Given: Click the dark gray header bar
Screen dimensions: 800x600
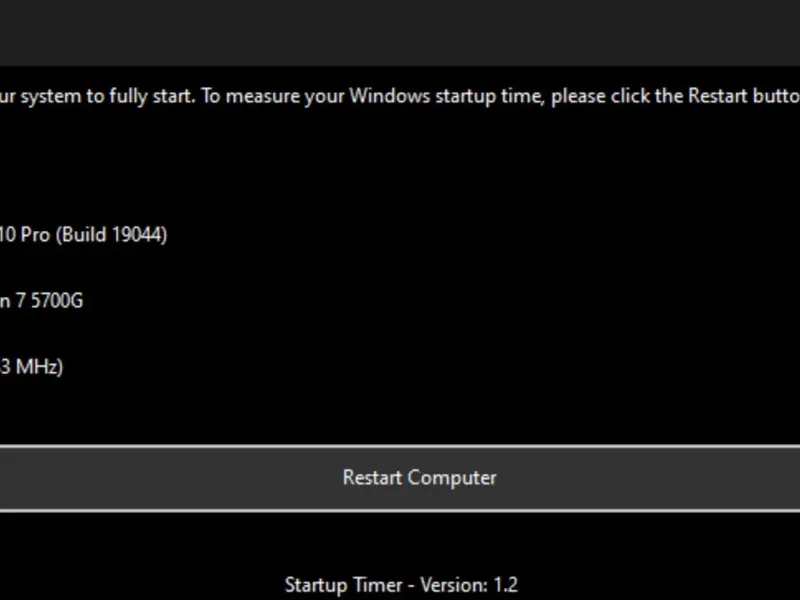Looking at the screenshot, I should [x=400, y=32].
